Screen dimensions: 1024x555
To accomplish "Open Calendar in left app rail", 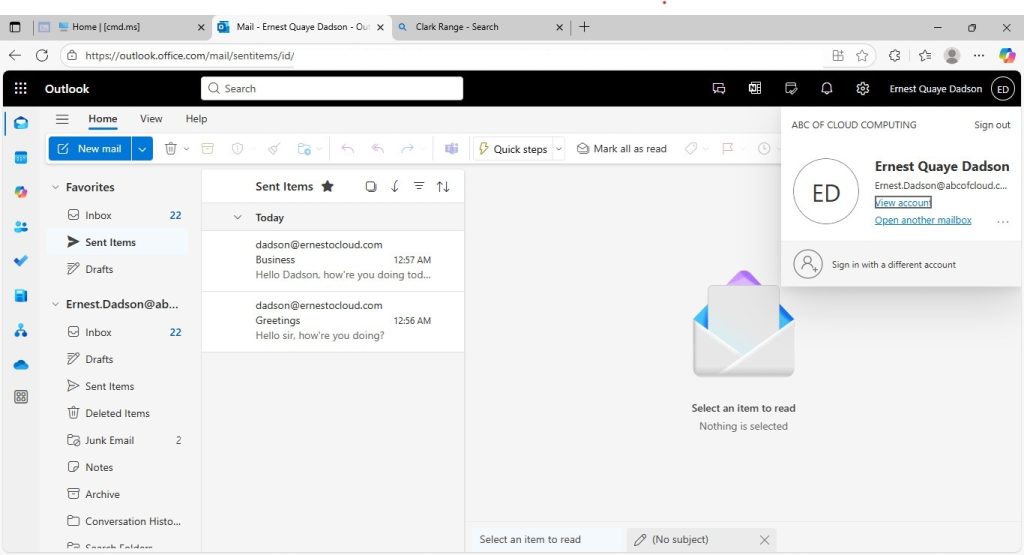I will click(21, 157).
